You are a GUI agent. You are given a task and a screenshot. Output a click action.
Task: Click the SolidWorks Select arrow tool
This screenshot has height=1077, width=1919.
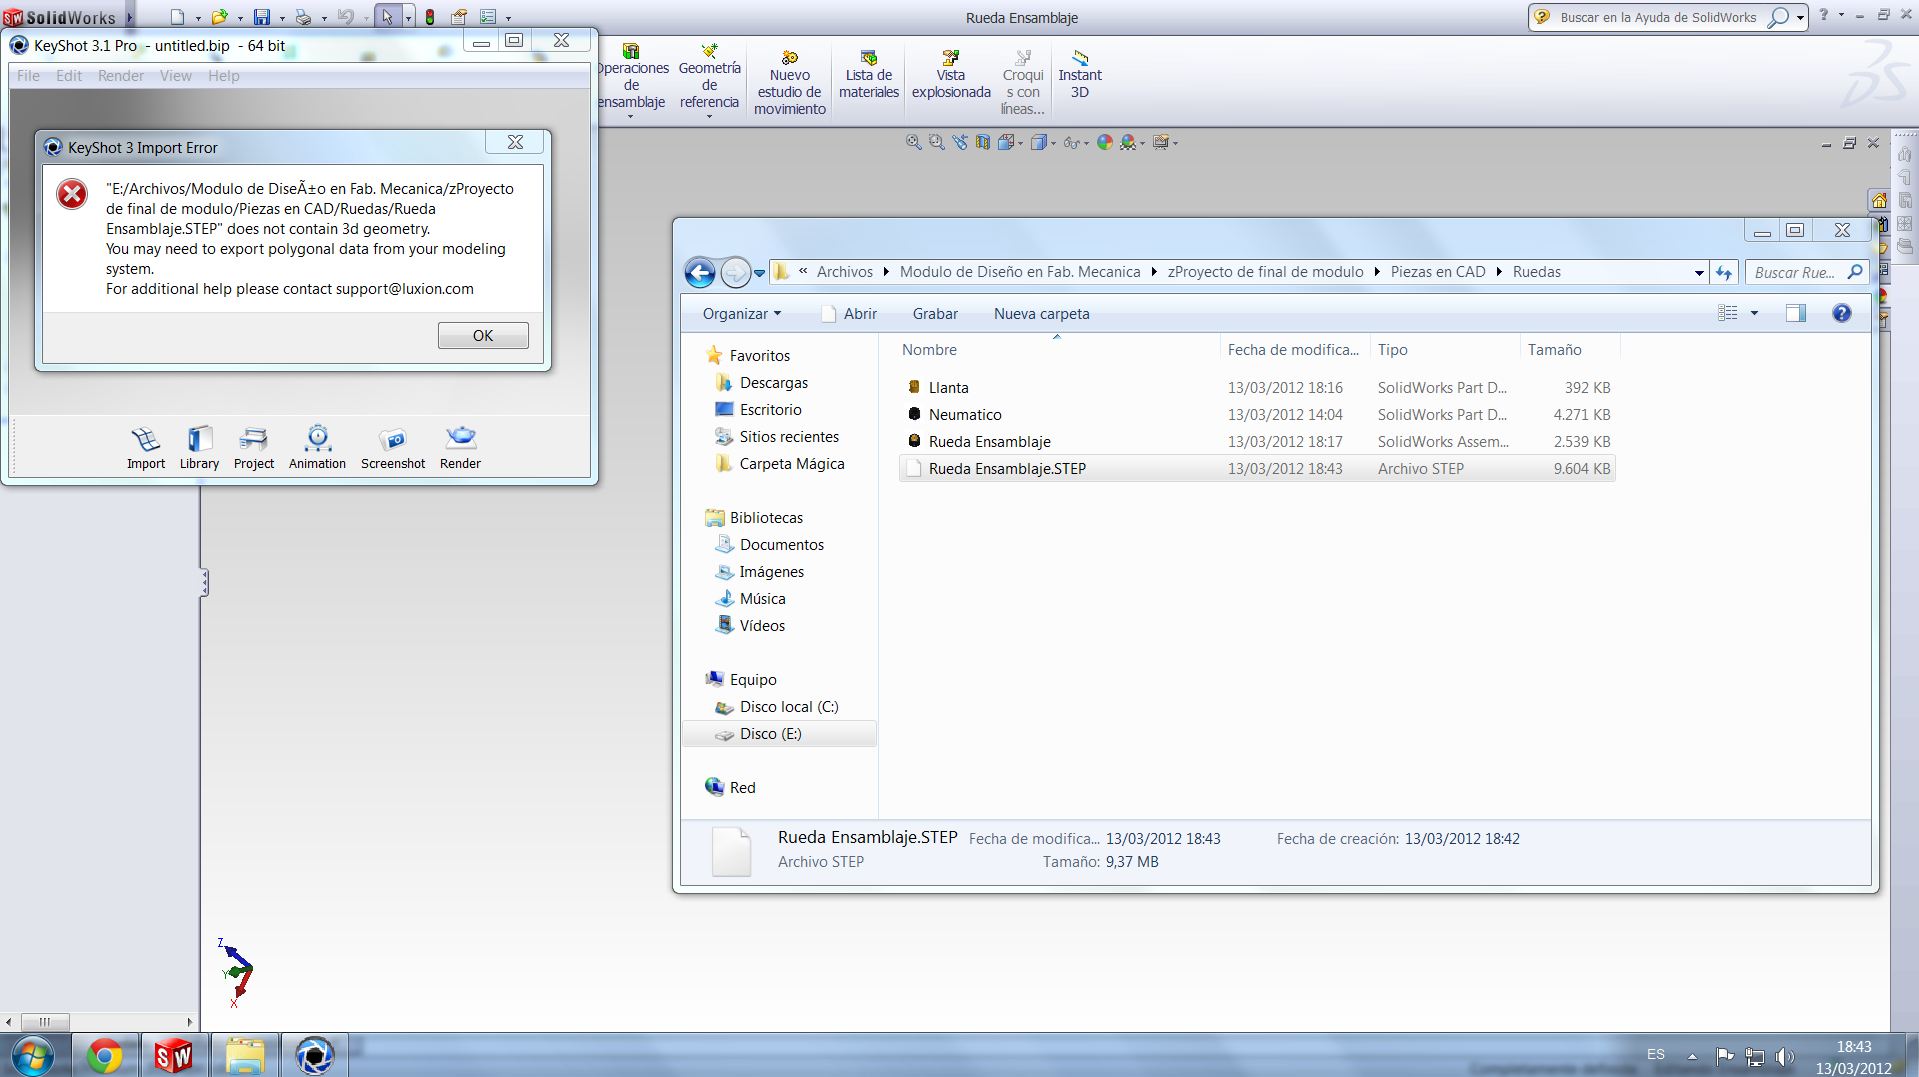pyautogui.click(x=387, y=17)
